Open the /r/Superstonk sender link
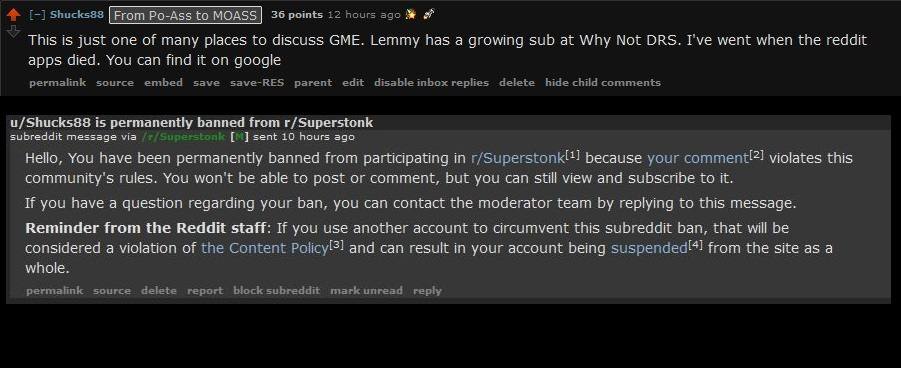The image size is (901, 368). pos(183,137)
